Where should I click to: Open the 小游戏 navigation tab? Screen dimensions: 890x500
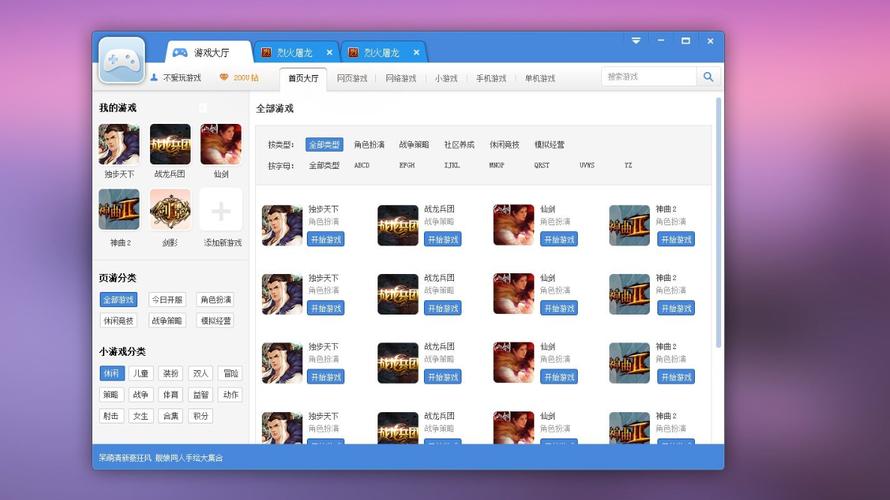[446, 78]
